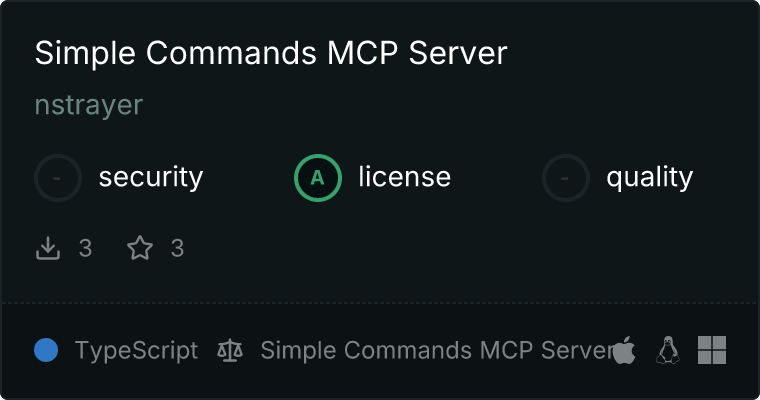
Task: Select the security label
Action: tap(151, 177)
